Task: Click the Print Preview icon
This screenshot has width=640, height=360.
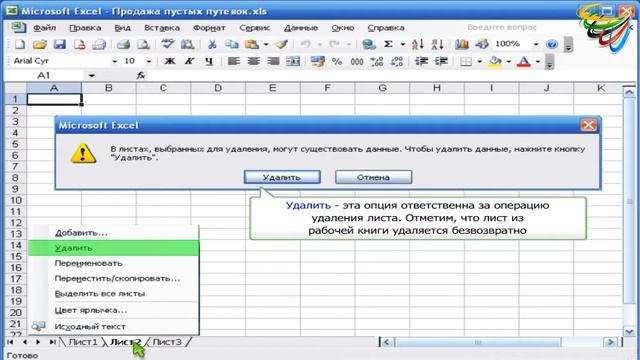Action: (142, 44)
